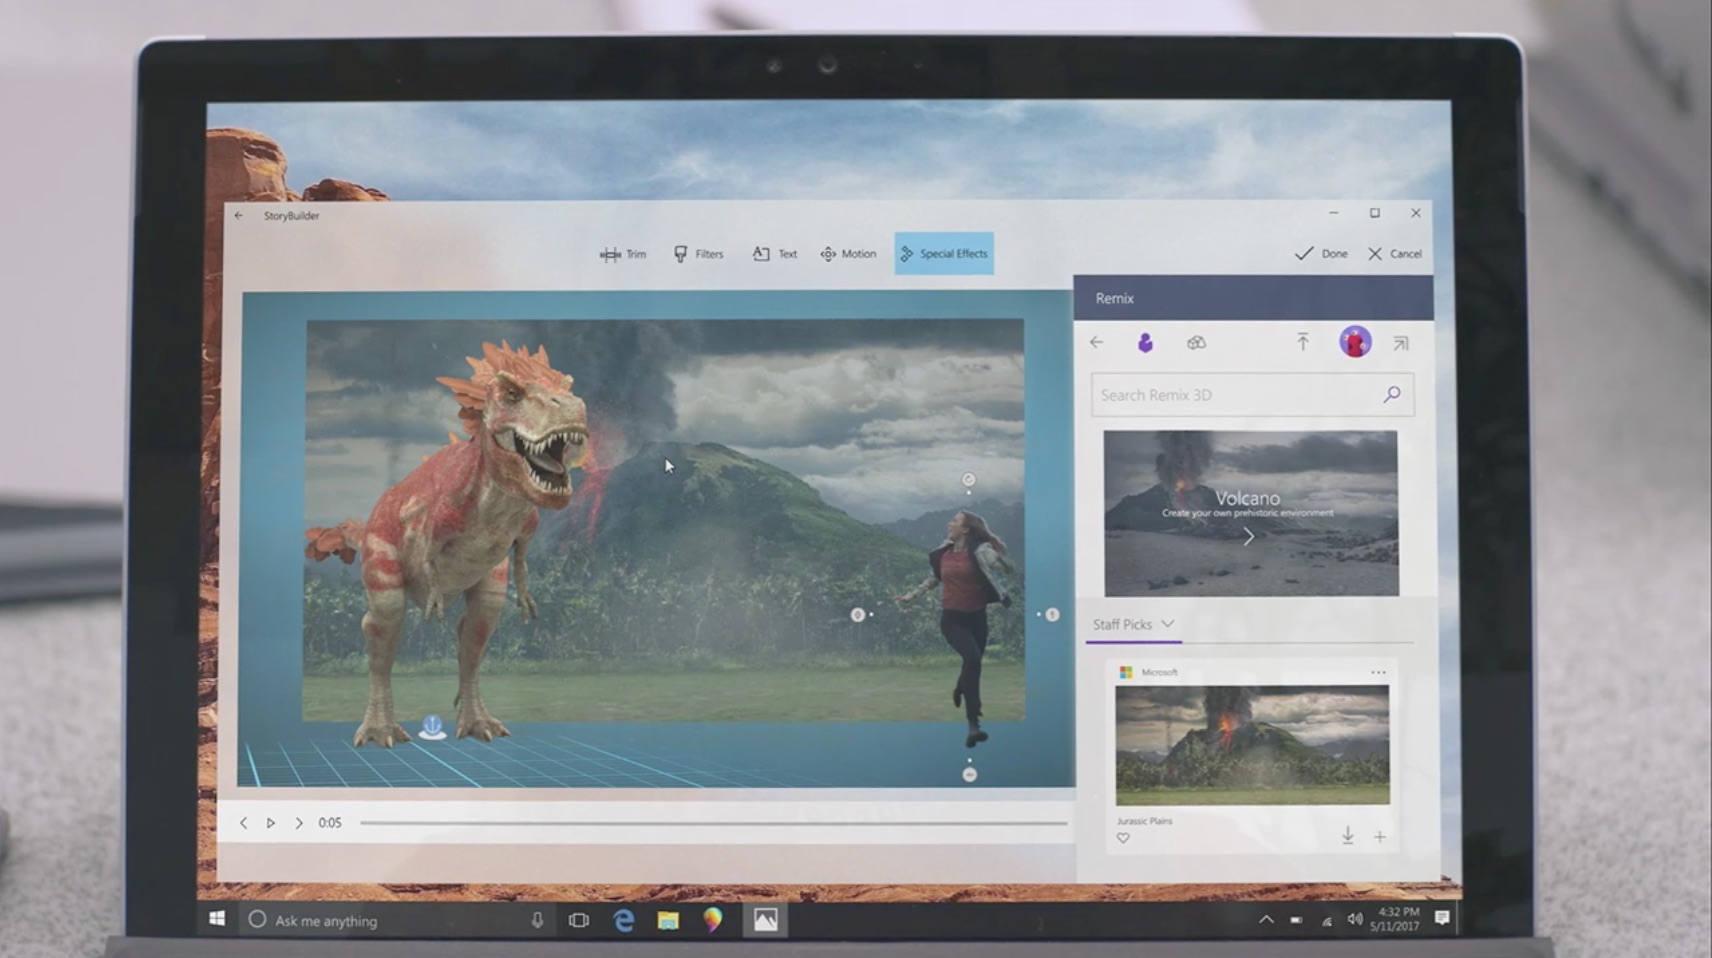This screenshot has height=958, width=1712.
Task: Click the Done button
Action: (x=1321, y=254)
